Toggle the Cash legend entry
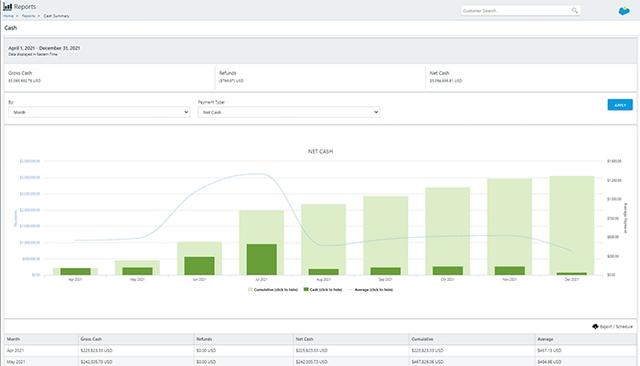640x366 pixels. [x=323, y=290]
